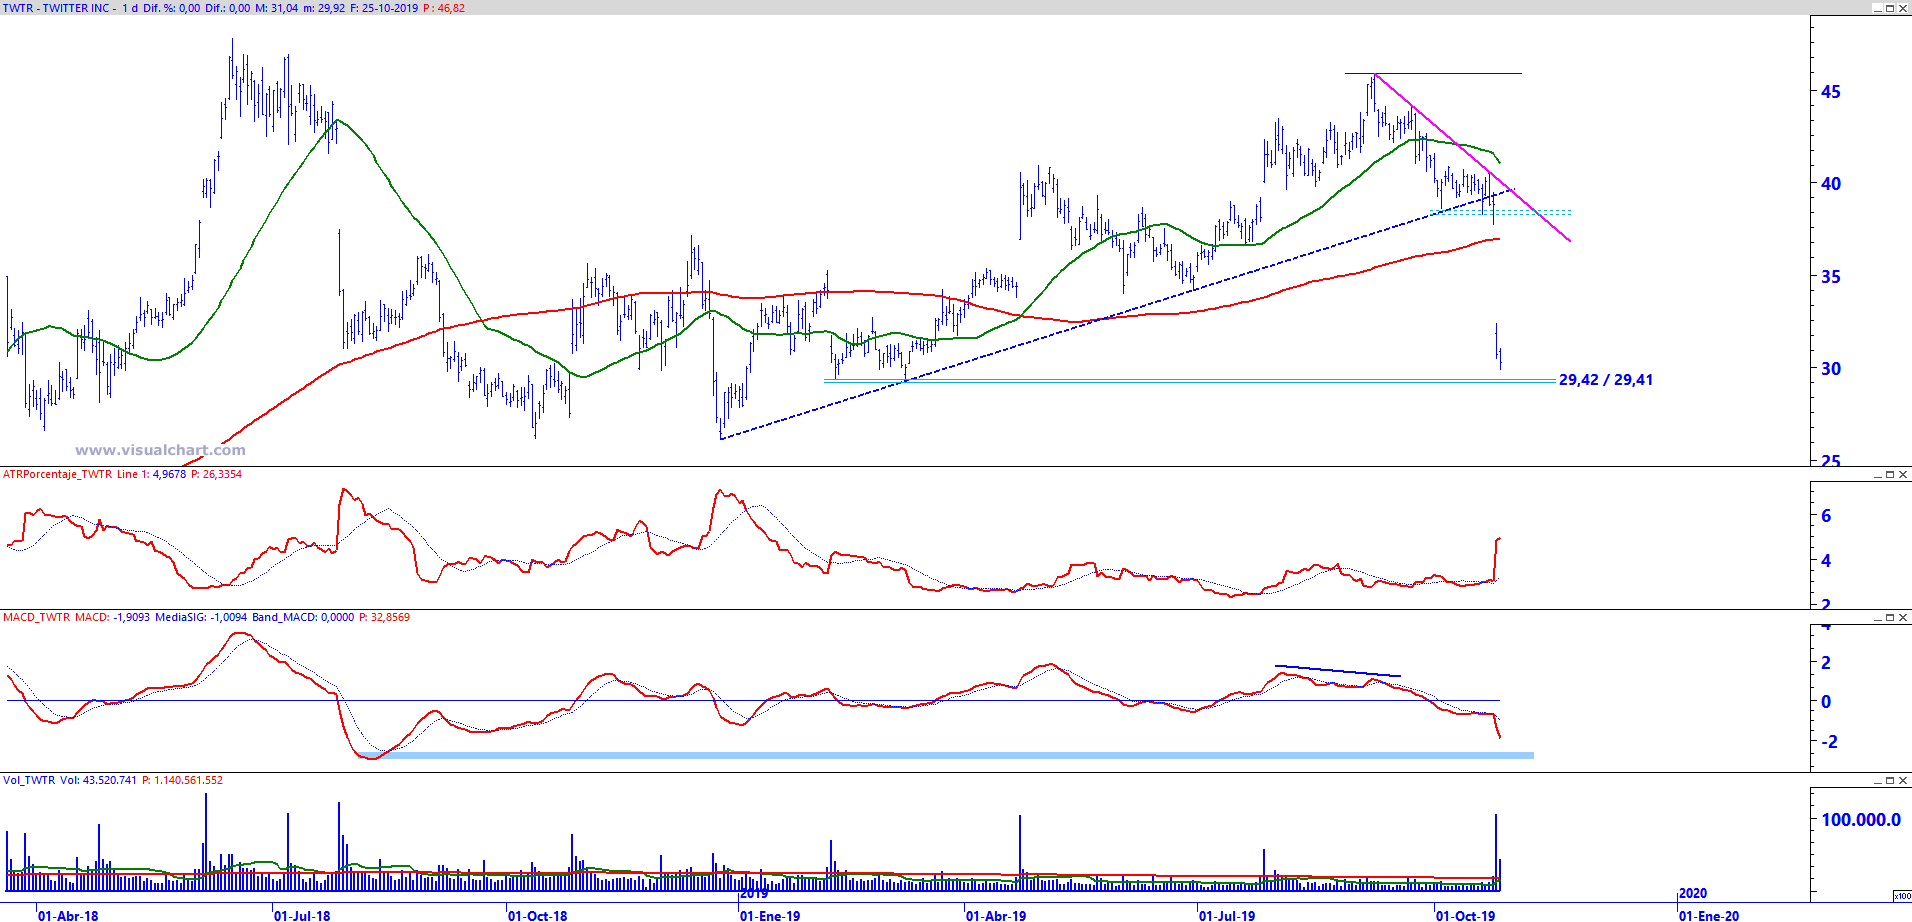This screenshot has height=922, width=1912.
Task: Click the 'Band_MACD: 0,0000' value
Action: click(303, 617)
